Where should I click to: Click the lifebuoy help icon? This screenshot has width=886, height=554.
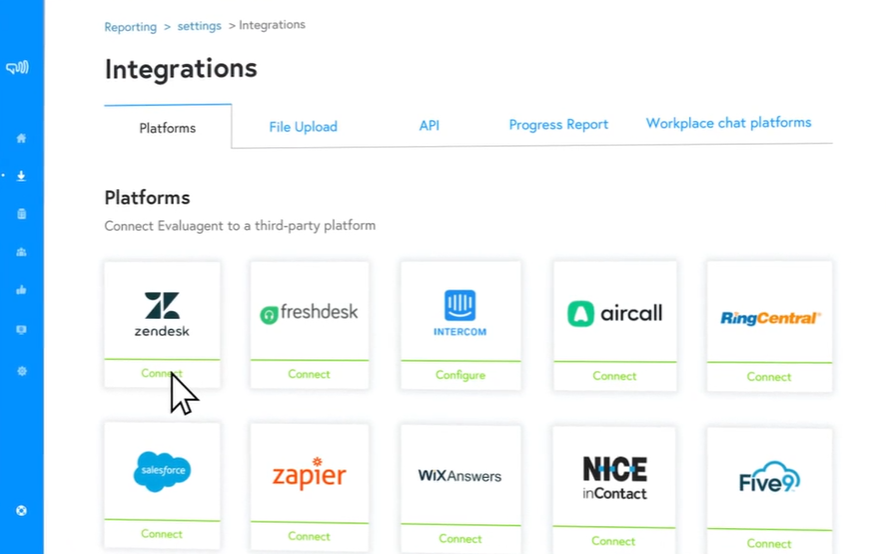point(21,511)
